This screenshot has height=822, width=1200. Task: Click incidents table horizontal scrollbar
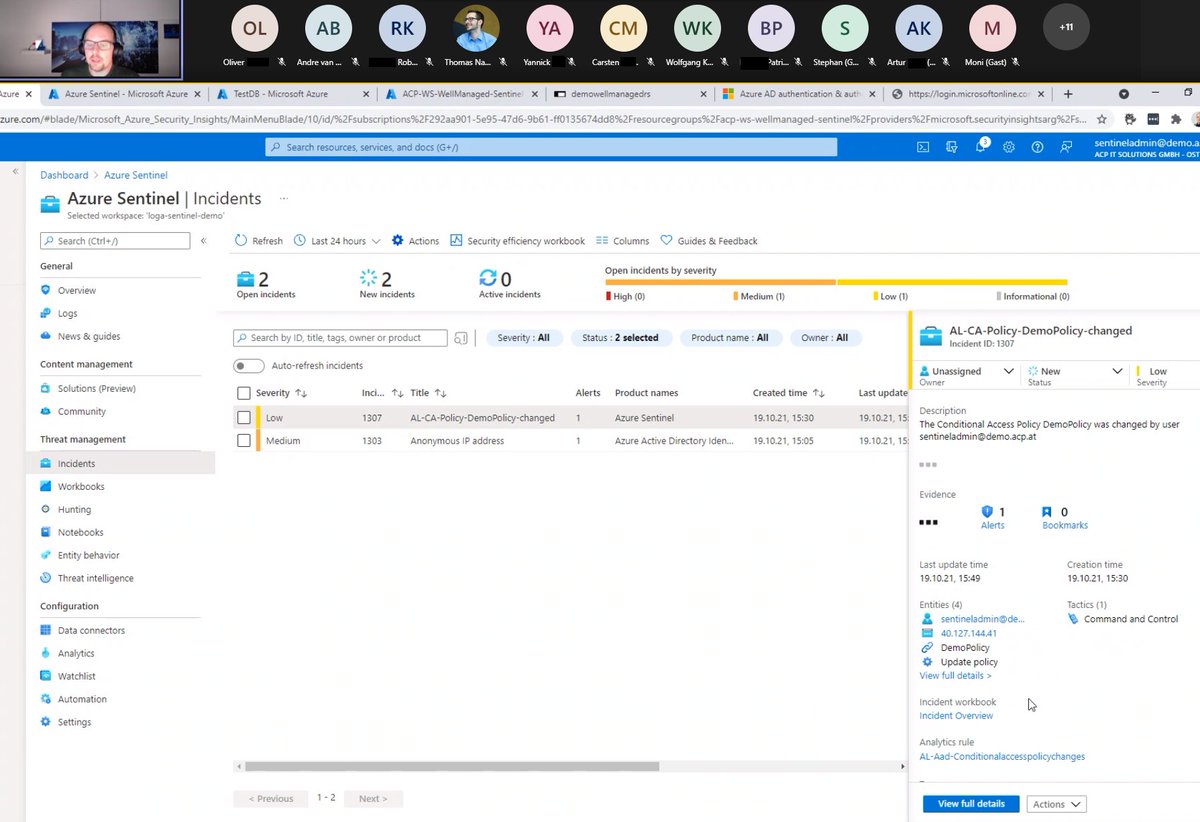pos(451,767)
